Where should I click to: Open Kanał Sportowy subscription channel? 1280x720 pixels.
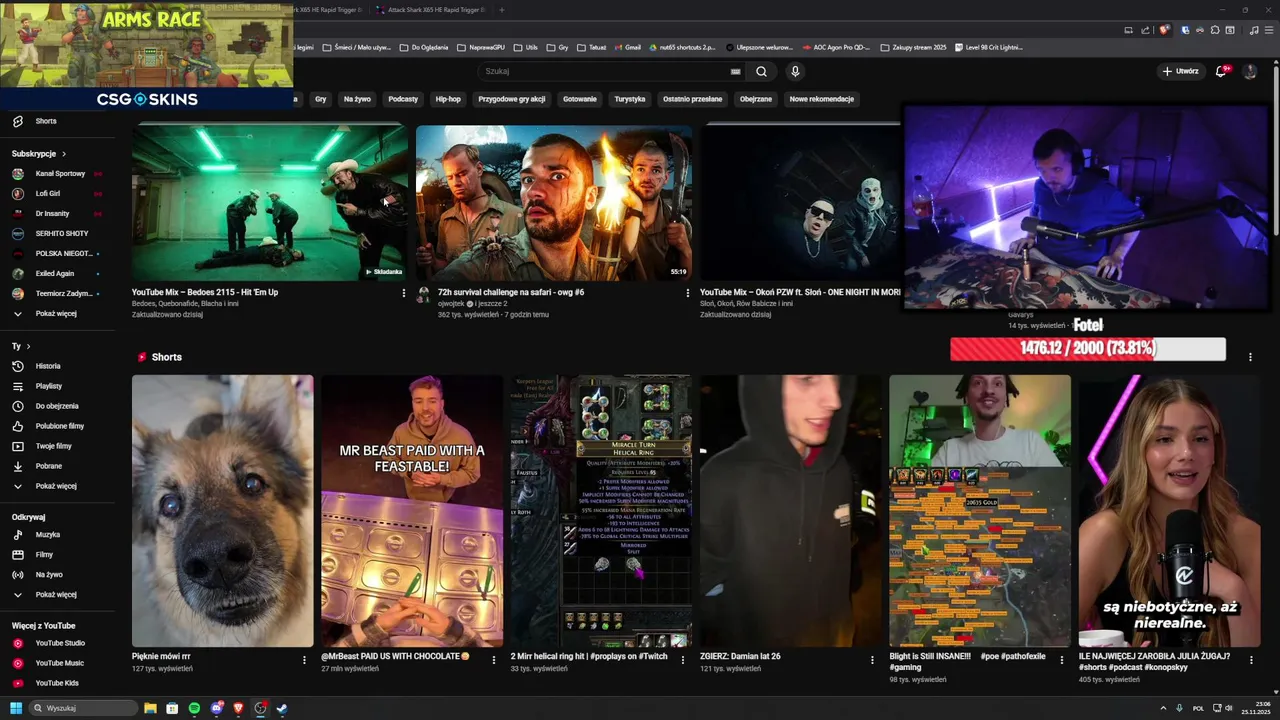(60, 173)
